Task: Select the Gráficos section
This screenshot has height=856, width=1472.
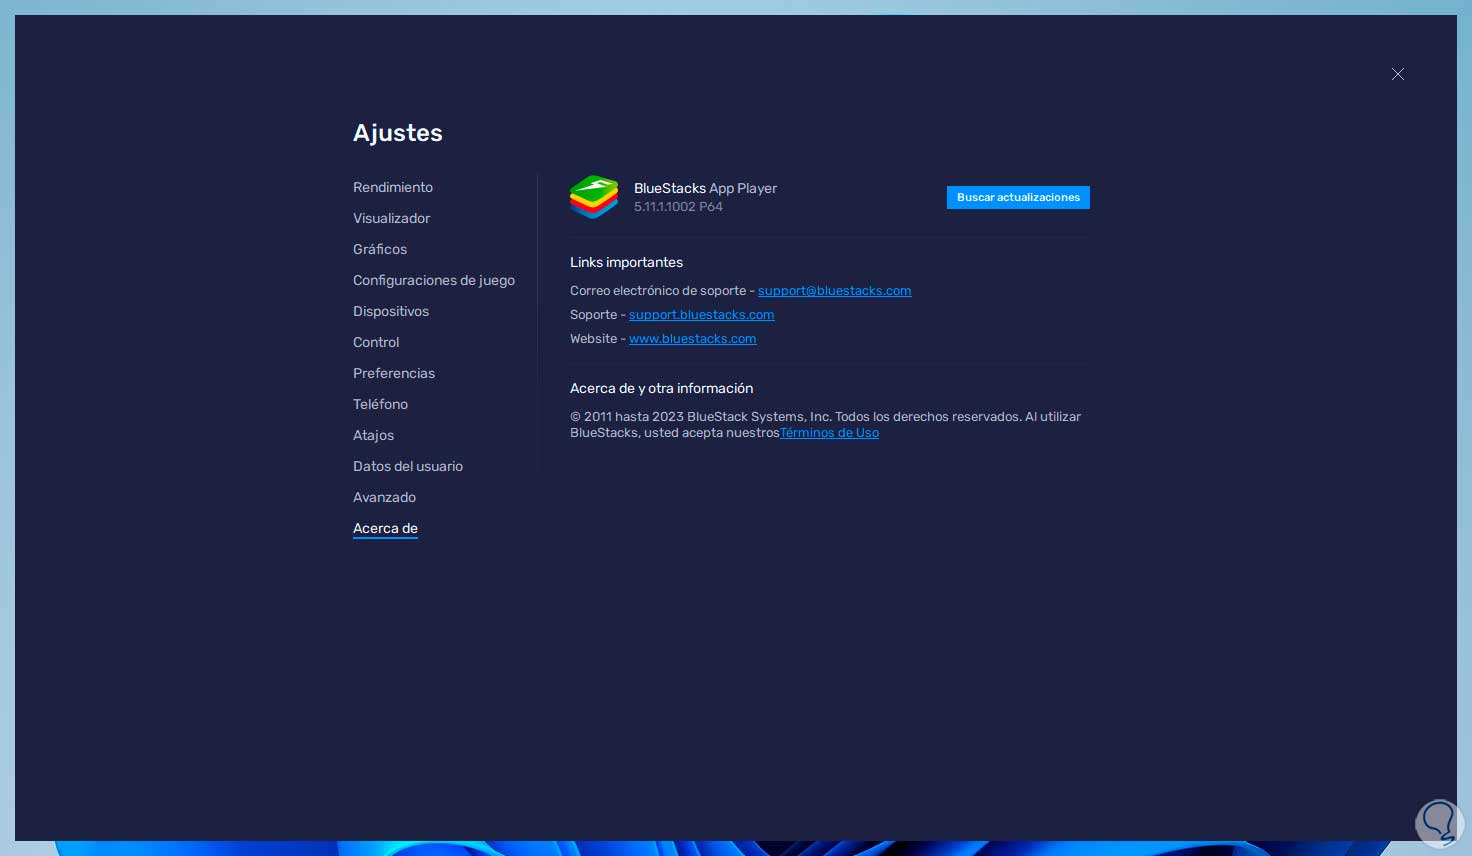Action: pyautogui.click(x=380, y=249)
